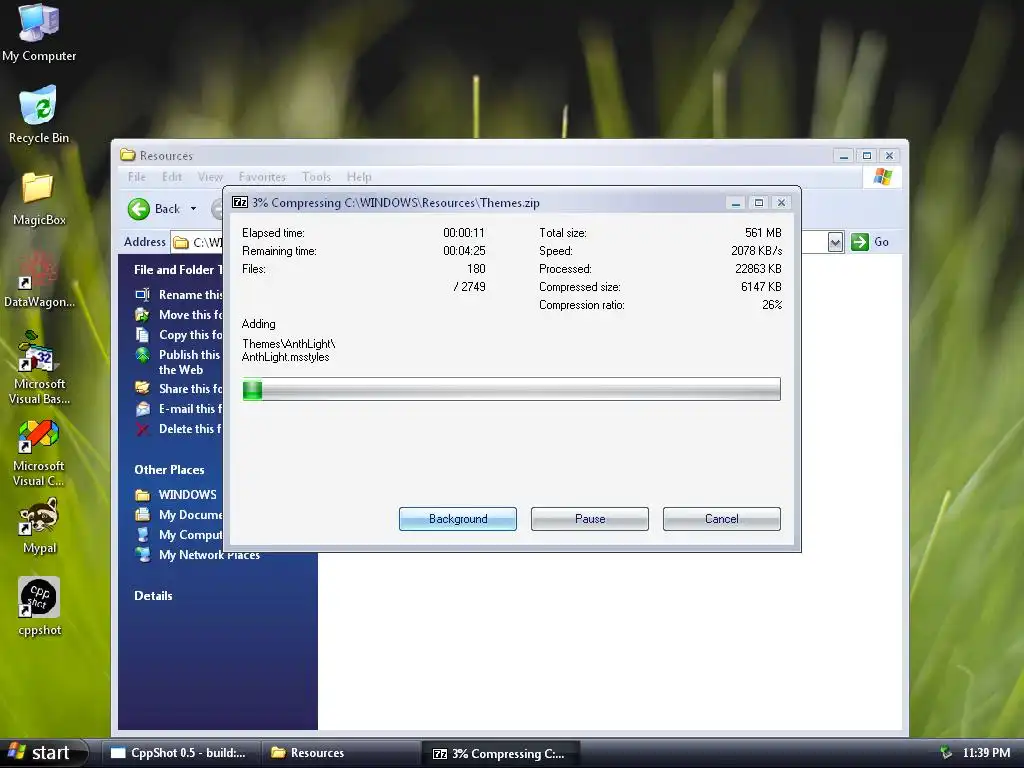Click the Copy this folder icon
The width and height of the screenshot is (1024, 768).
pyautogui.click(x=142, y=334)
